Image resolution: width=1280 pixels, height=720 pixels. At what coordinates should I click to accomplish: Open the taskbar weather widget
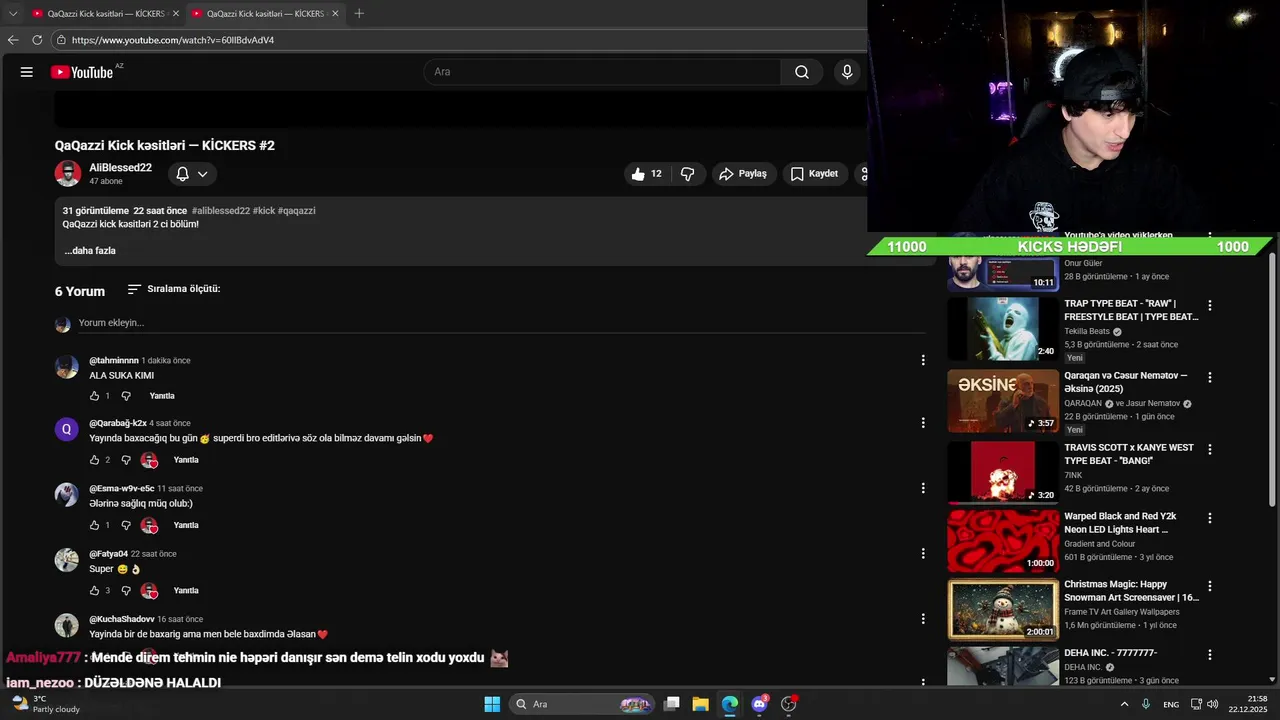coord(47,704)
